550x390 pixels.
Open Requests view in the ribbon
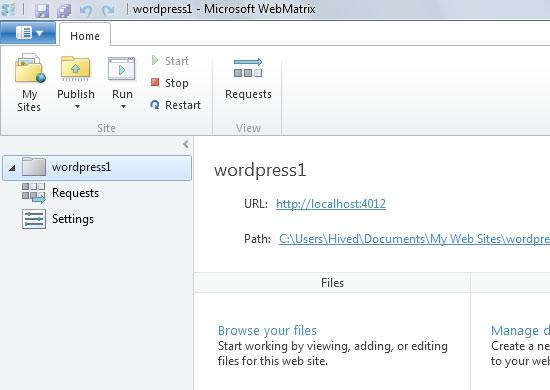(x=248, y=79)
